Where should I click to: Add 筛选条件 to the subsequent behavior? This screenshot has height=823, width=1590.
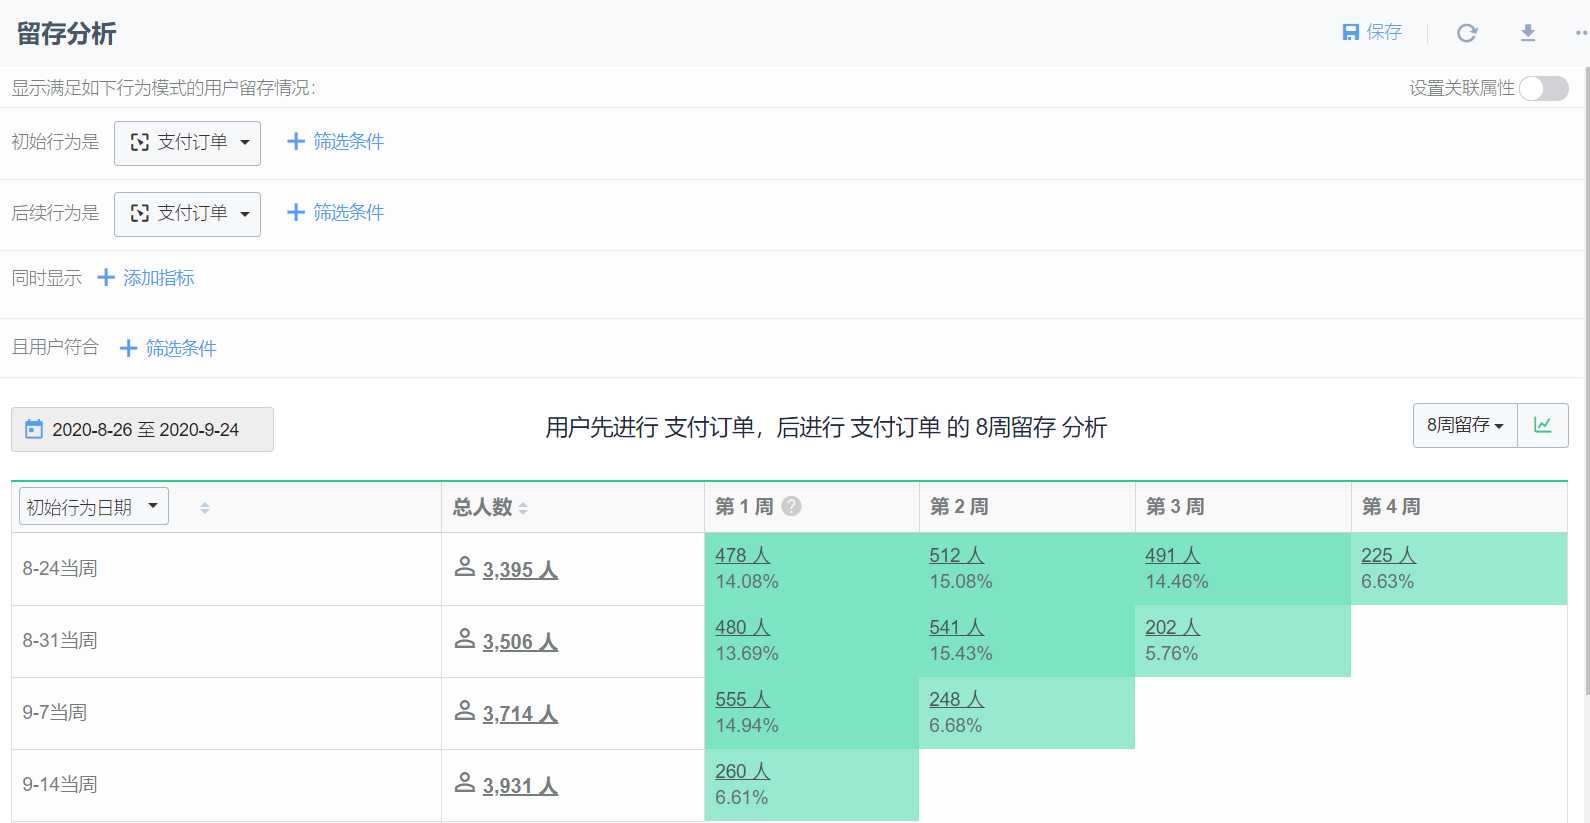[335, 213]
